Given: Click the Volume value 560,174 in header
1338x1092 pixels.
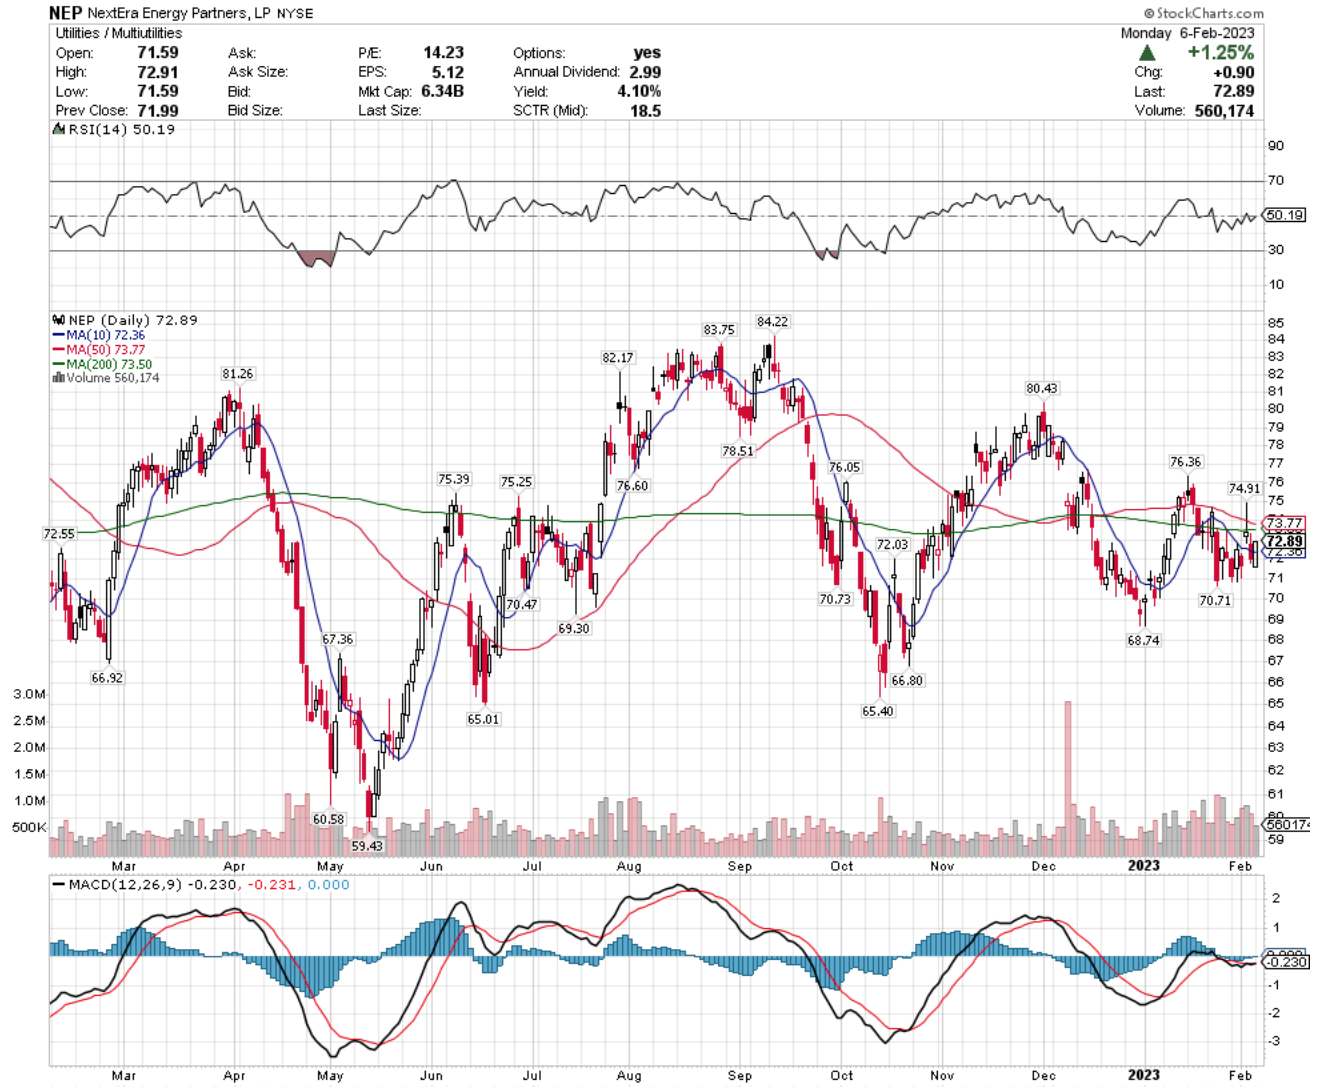Looking at the screenshot, I should [x=1224, y=111].
